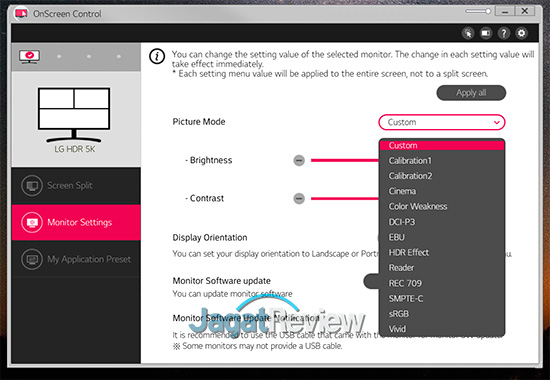Open the settings gear icon
Viewport: 550px width, 380px height.
tap(522, 33)
